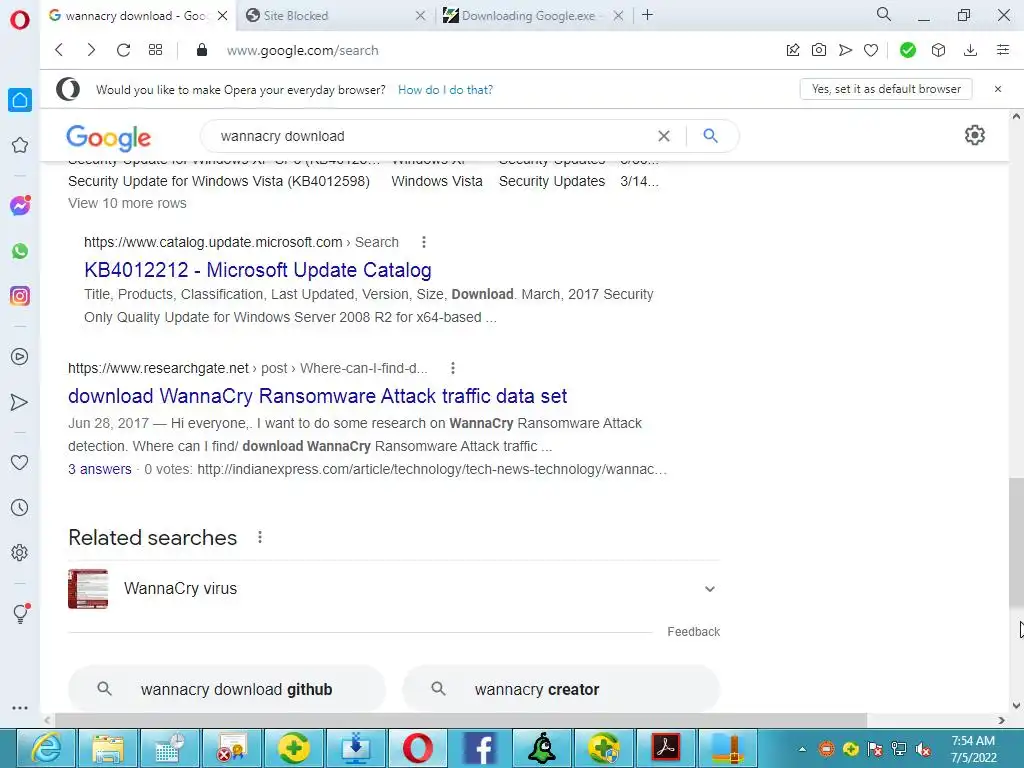Search tabs with the magnifier icon

coord(884,14)
